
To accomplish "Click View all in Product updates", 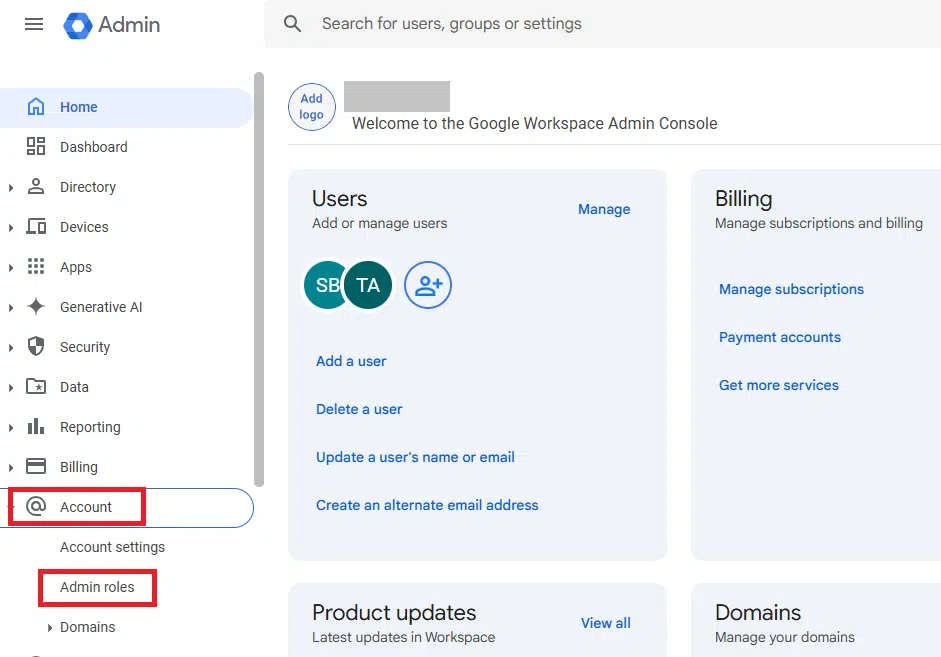I will click(606, 623).
